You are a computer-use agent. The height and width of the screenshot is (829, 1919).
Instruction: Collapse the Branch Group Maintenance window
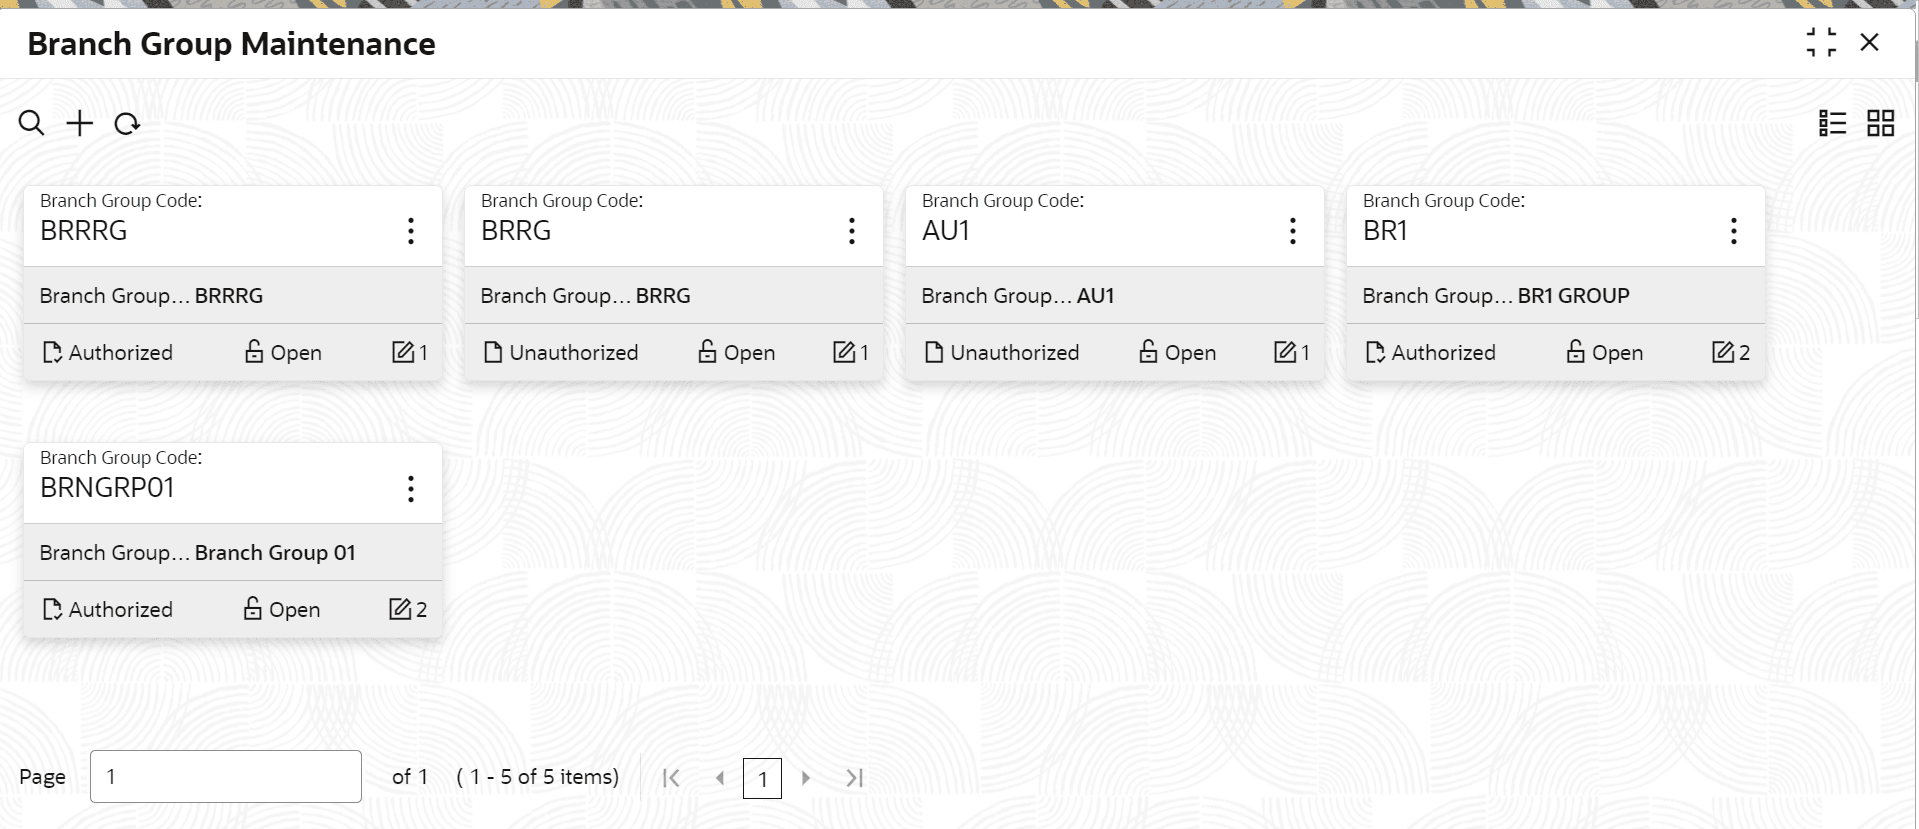(x=1821, y=43)
